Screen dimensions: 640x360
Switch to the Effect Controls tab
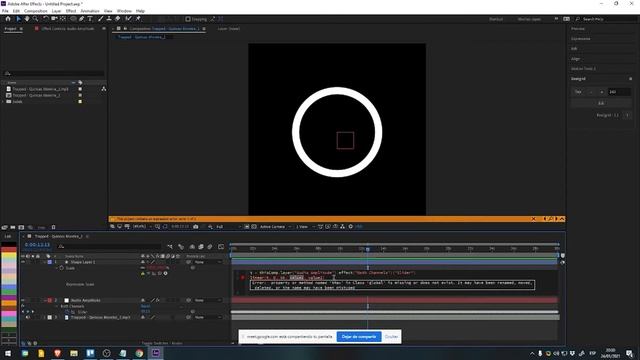(x=67, y=29)
